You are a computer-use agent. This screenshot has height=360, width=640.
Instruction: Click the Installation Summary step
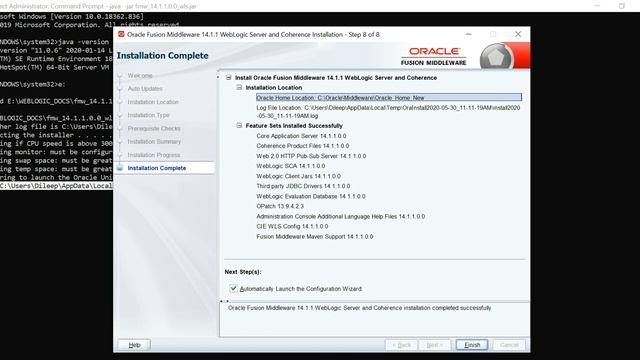tap(154, 142)
